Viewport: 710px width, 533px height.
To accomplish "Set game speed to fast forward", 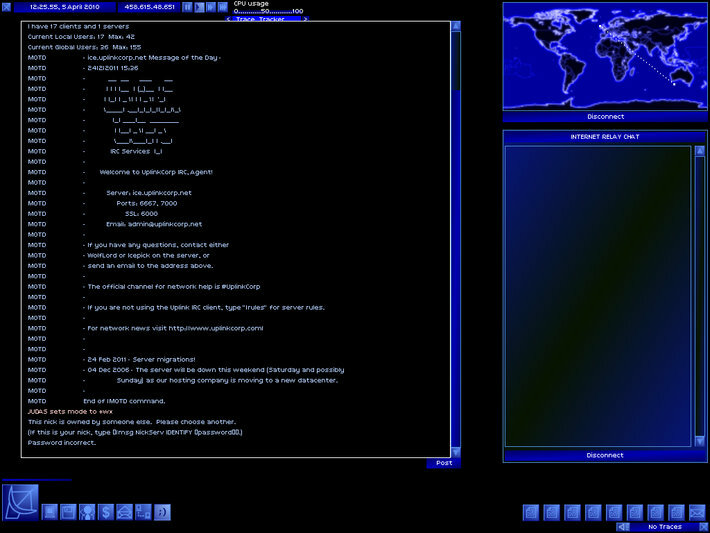I will pyautogui.click(x=211, y=6).
